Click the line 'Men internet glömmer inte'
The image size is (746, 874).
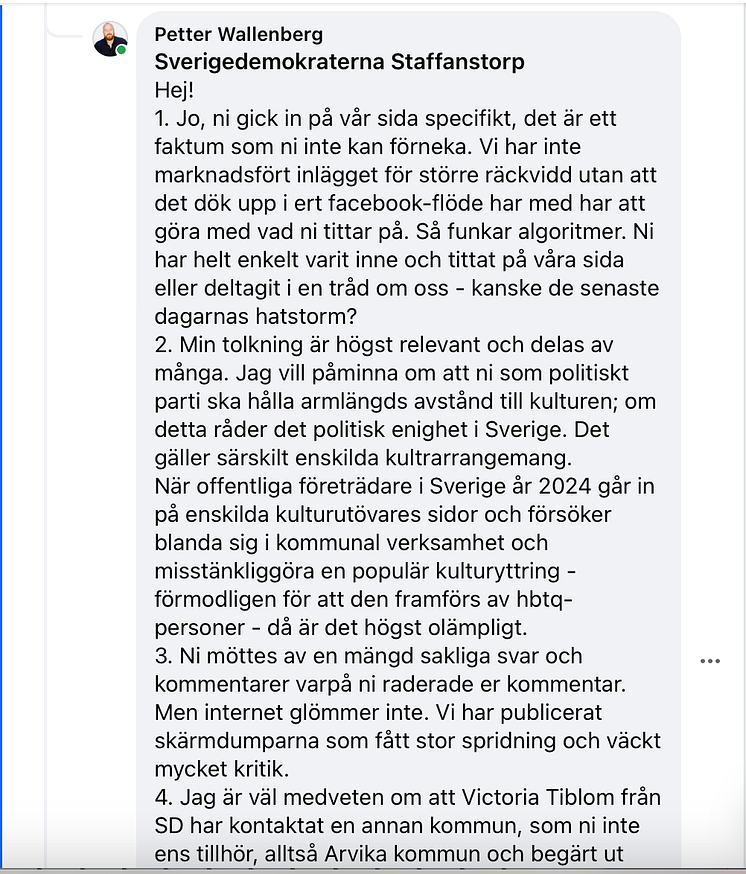click(378, 713)
